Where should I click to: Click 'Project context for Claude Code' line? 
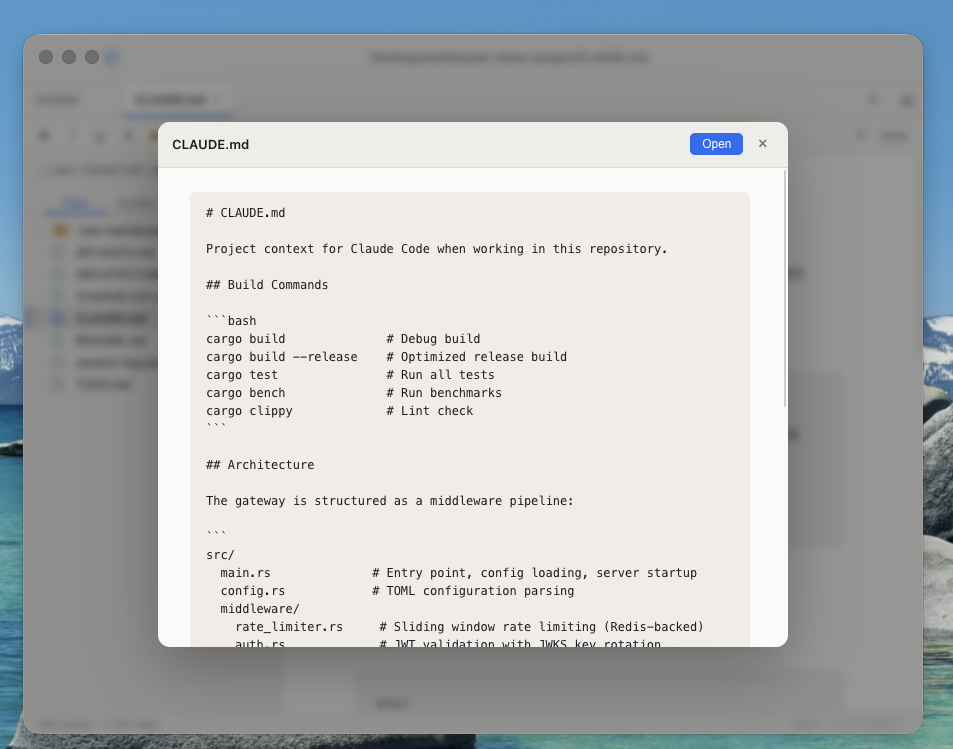point(436,249)
